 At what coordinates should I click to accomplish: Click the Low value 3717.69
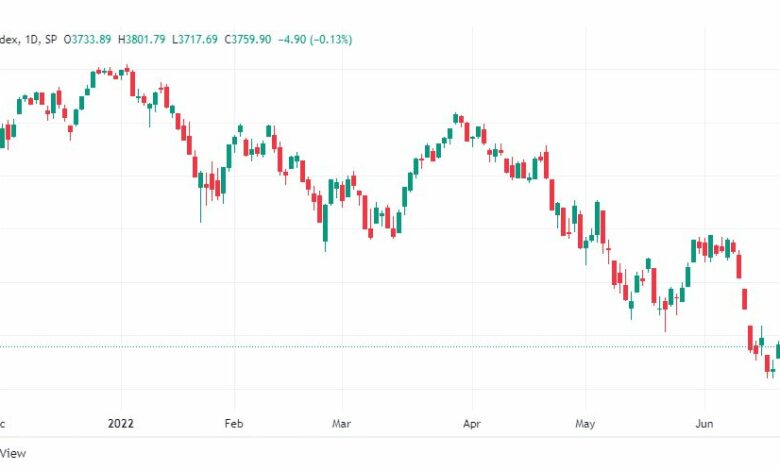196,40
